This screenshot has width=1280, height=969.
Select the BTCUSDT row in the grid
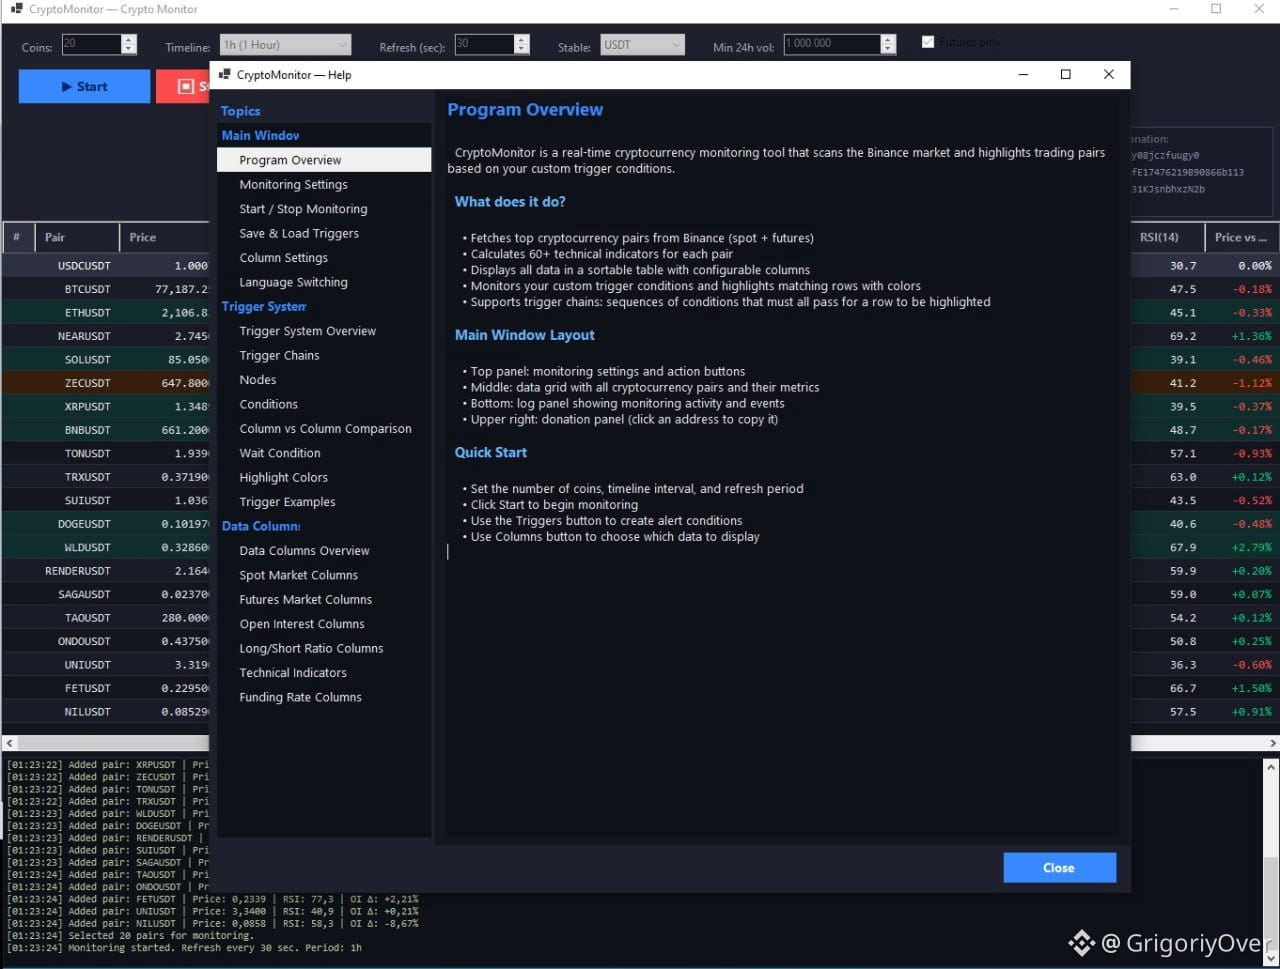pyautogui.click(x=105, y=289)
